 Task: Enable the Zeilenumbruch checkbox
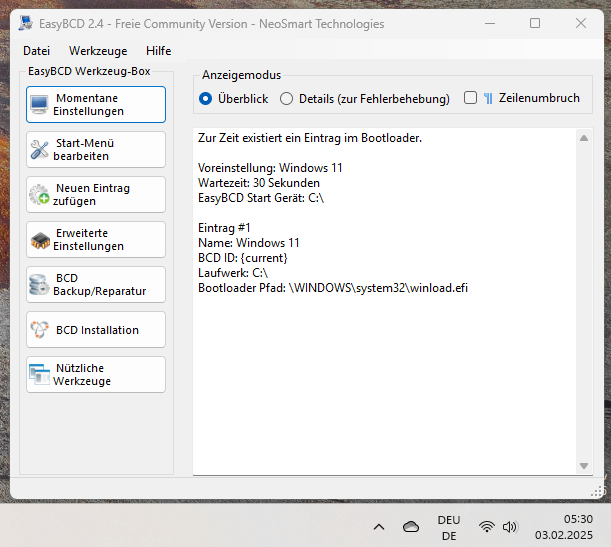point(470,98)
